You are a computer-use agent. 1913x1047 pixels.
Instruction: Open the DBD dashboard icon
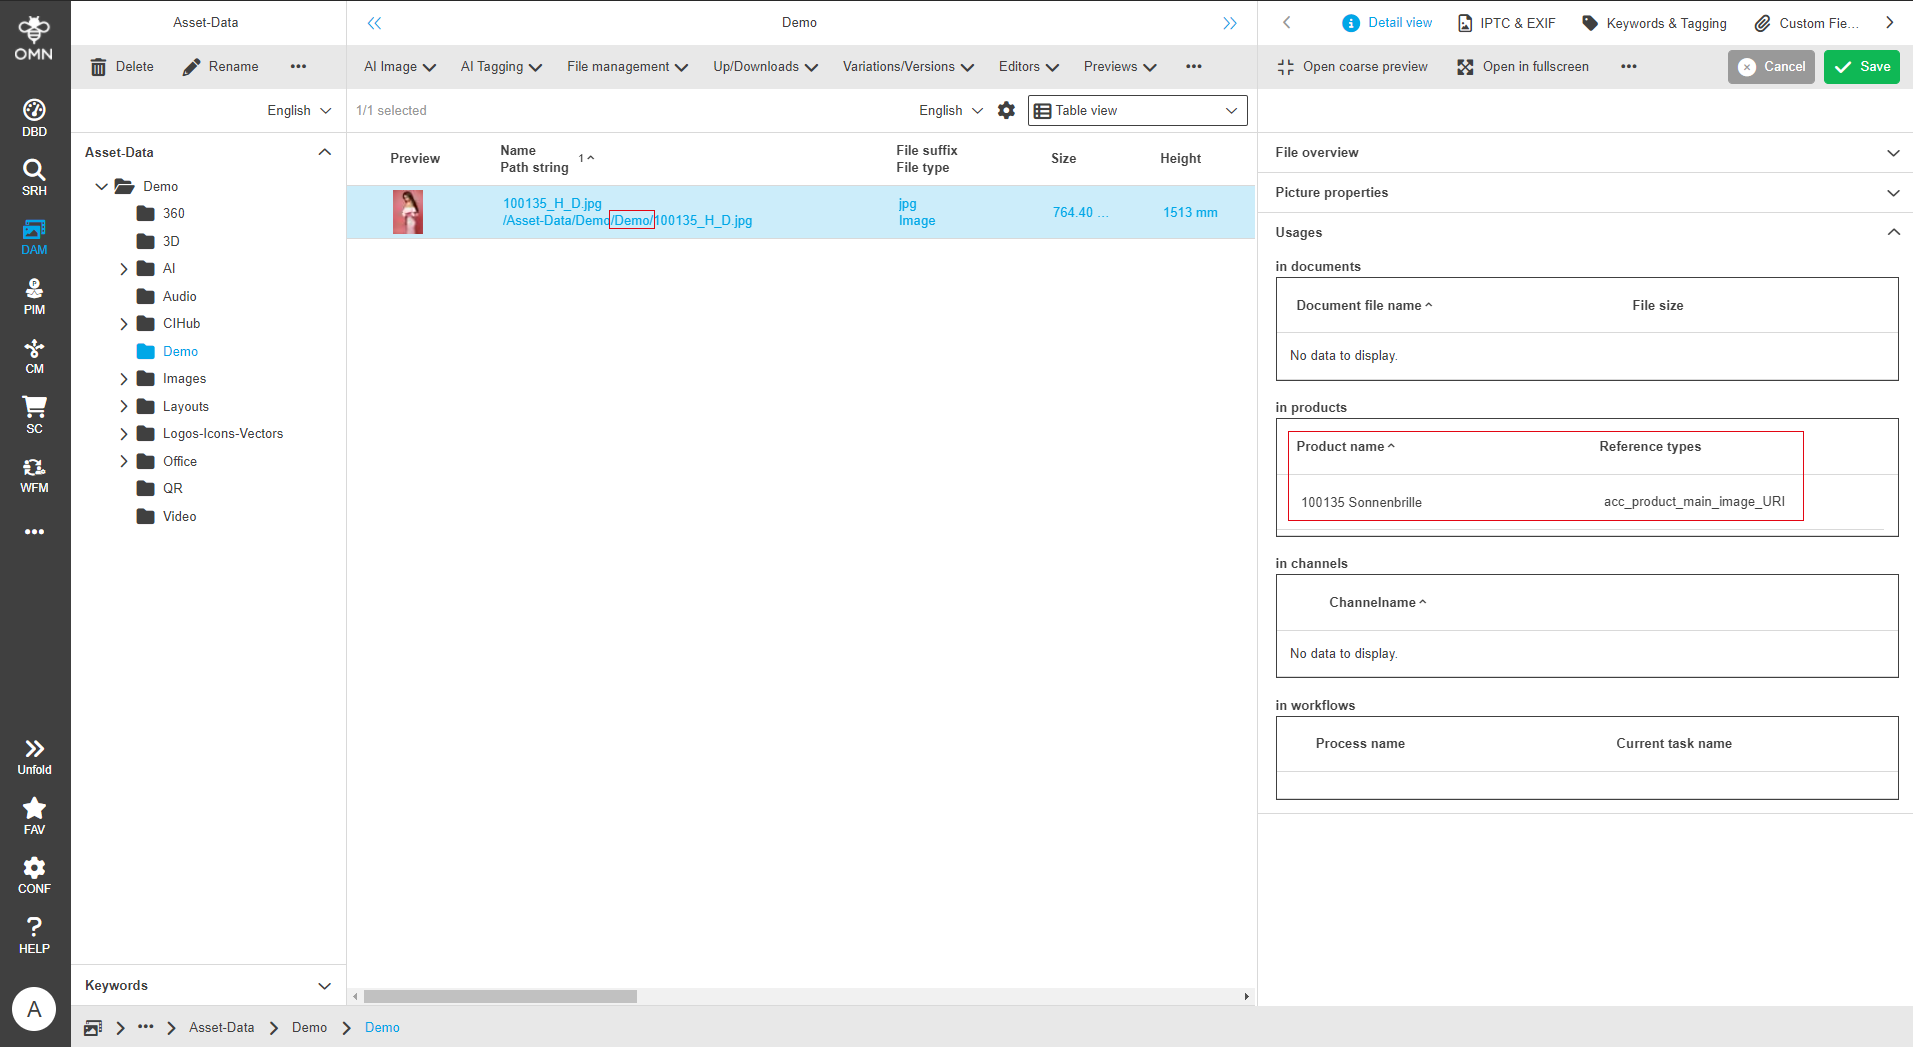(34, 118)
